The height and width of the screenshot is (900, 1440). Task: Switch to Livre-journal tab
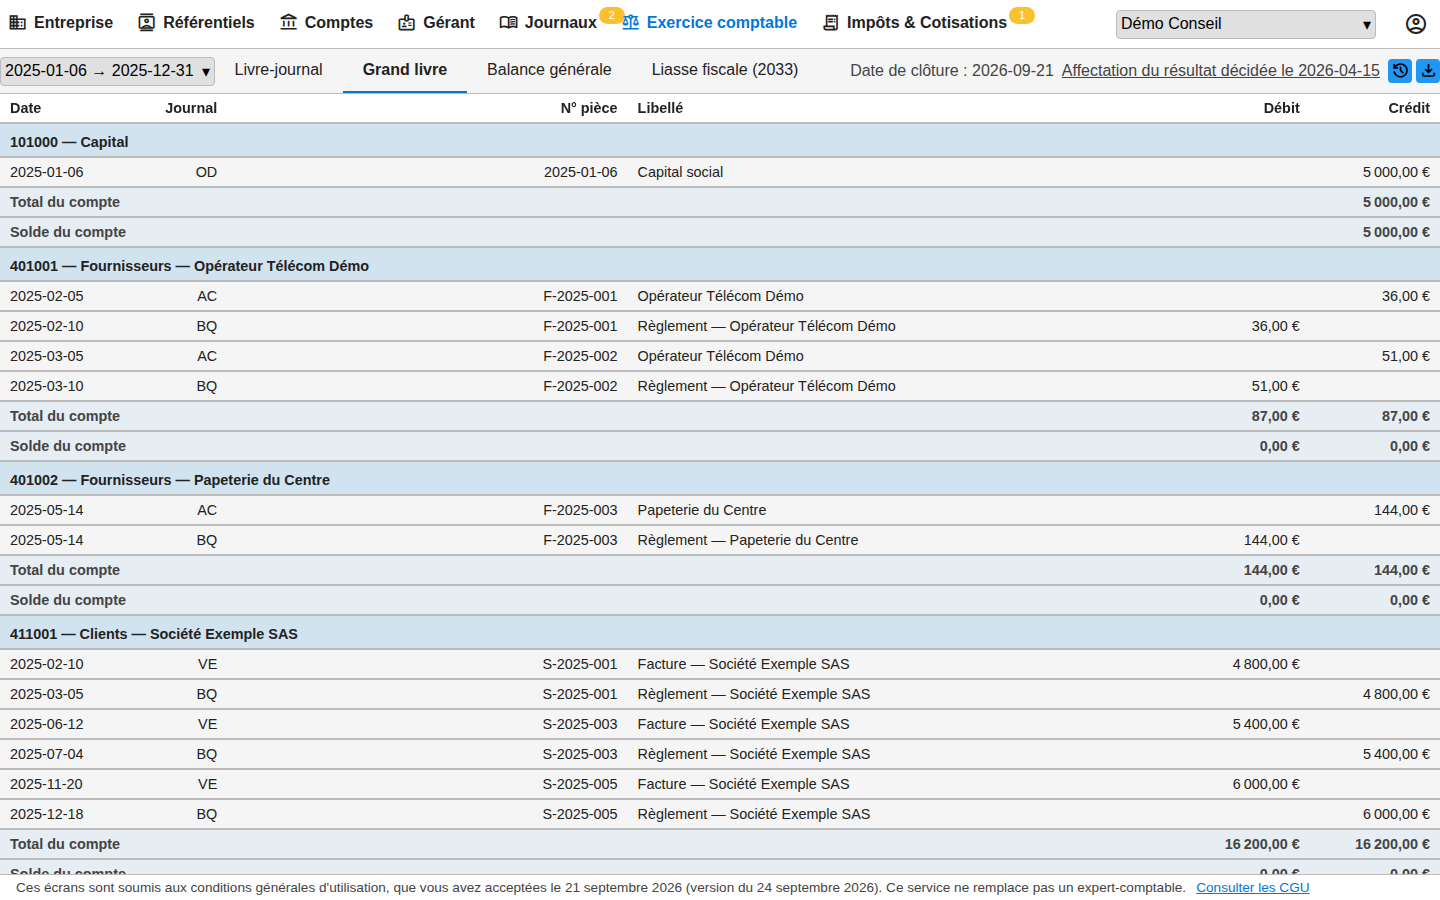278,70
